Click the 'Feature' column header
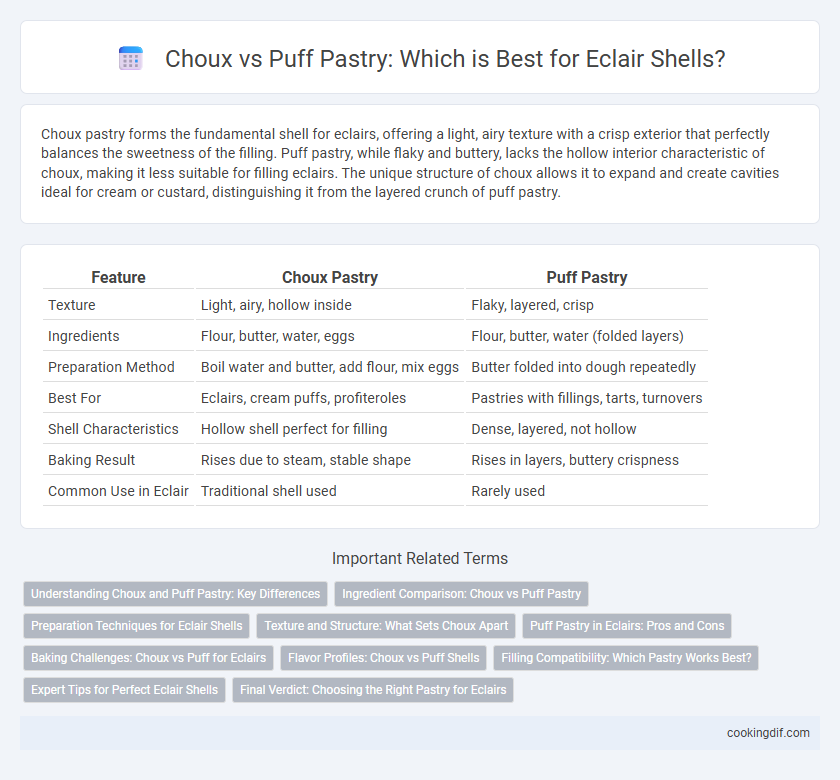The image size is (840, 780). click(x=118, y=278)
